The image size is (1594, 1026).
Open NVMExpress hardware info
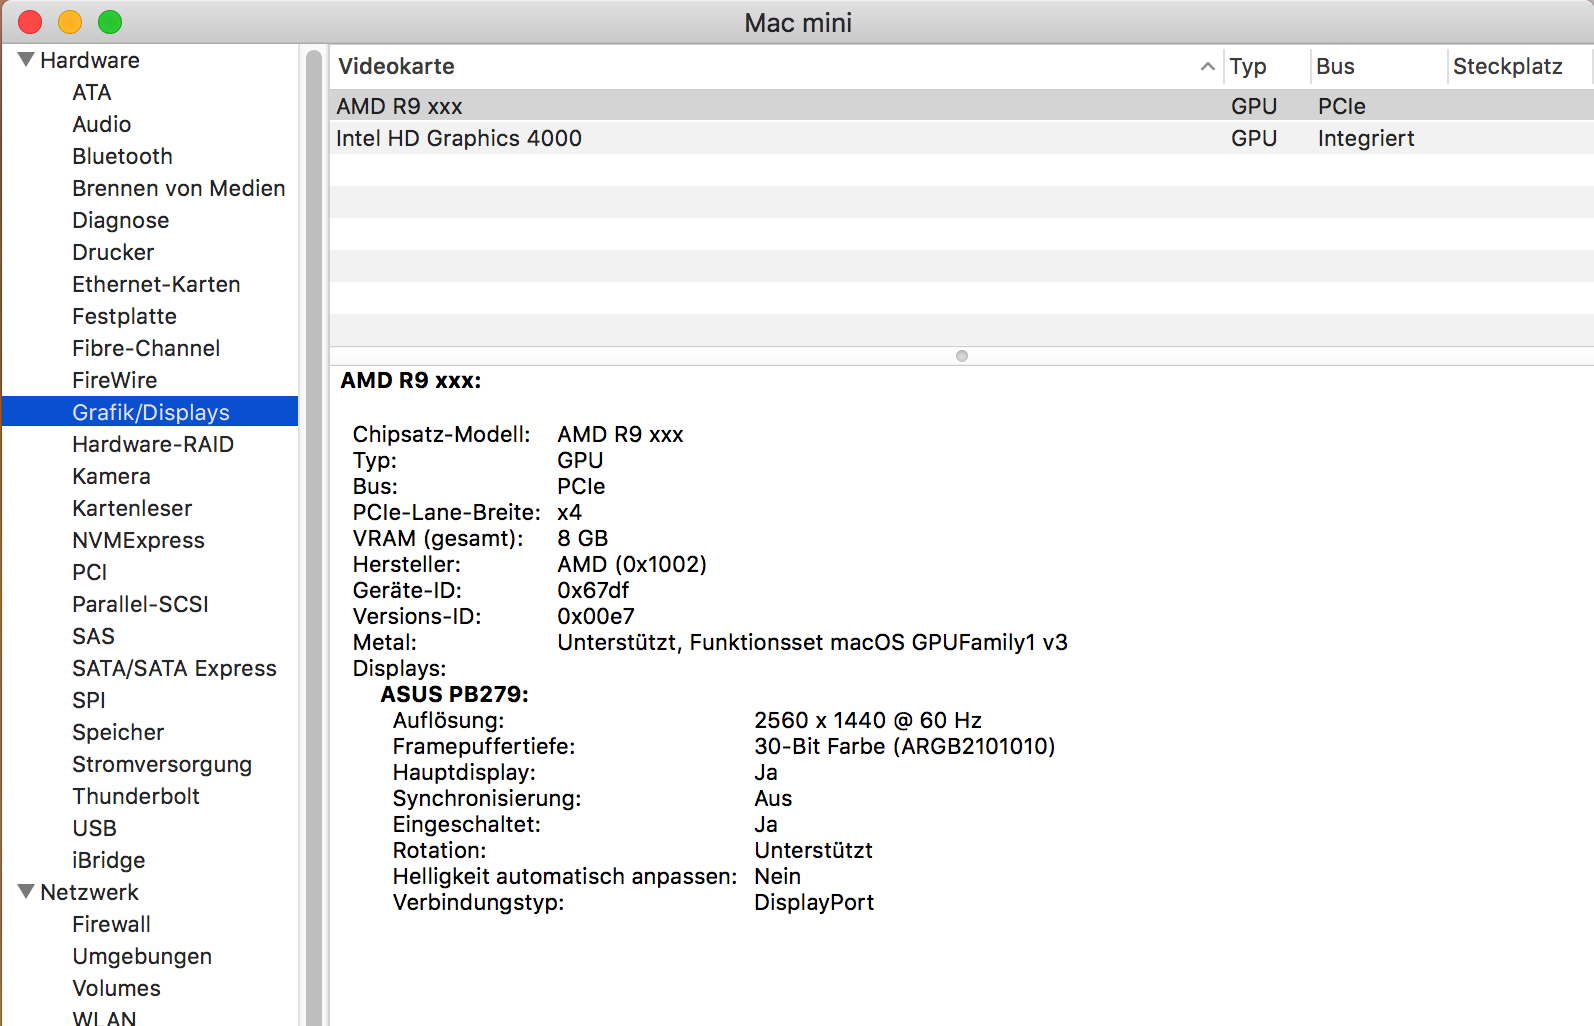point(138,540)
